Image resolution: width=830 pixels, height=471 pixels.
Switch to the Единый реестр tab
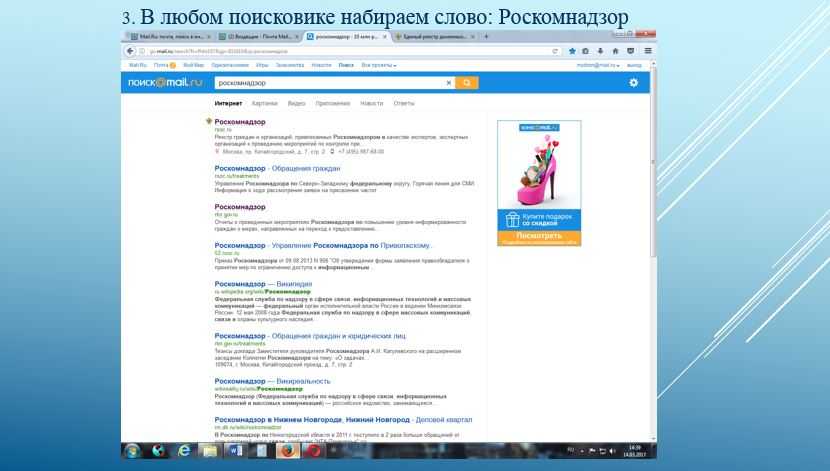435,37
